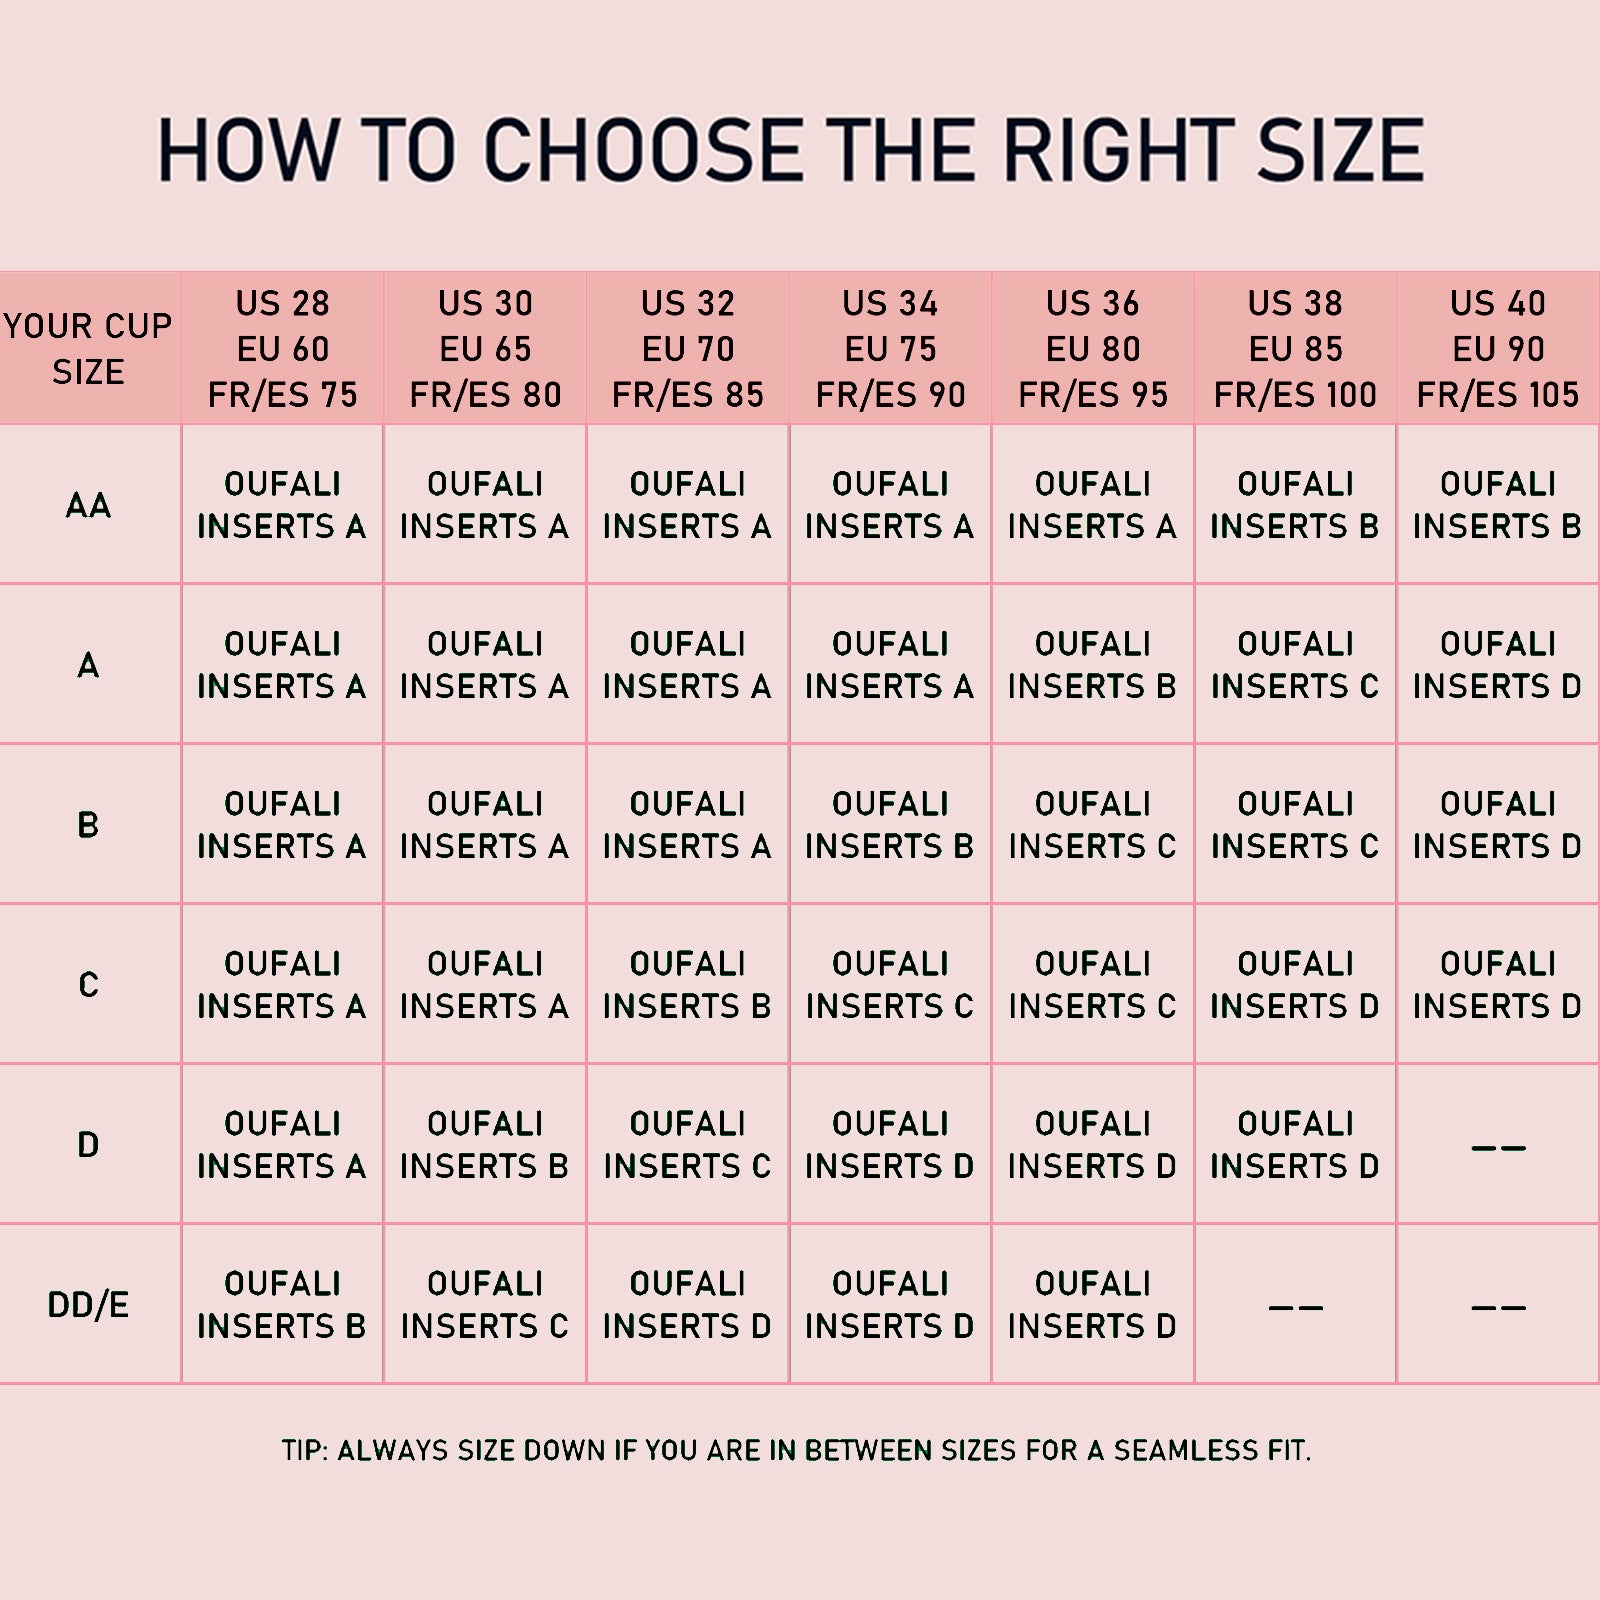Select the dash cell for DD/E cup US 38
This screenshot has width=1600, height=1600.
(x=1295, y=1304)
